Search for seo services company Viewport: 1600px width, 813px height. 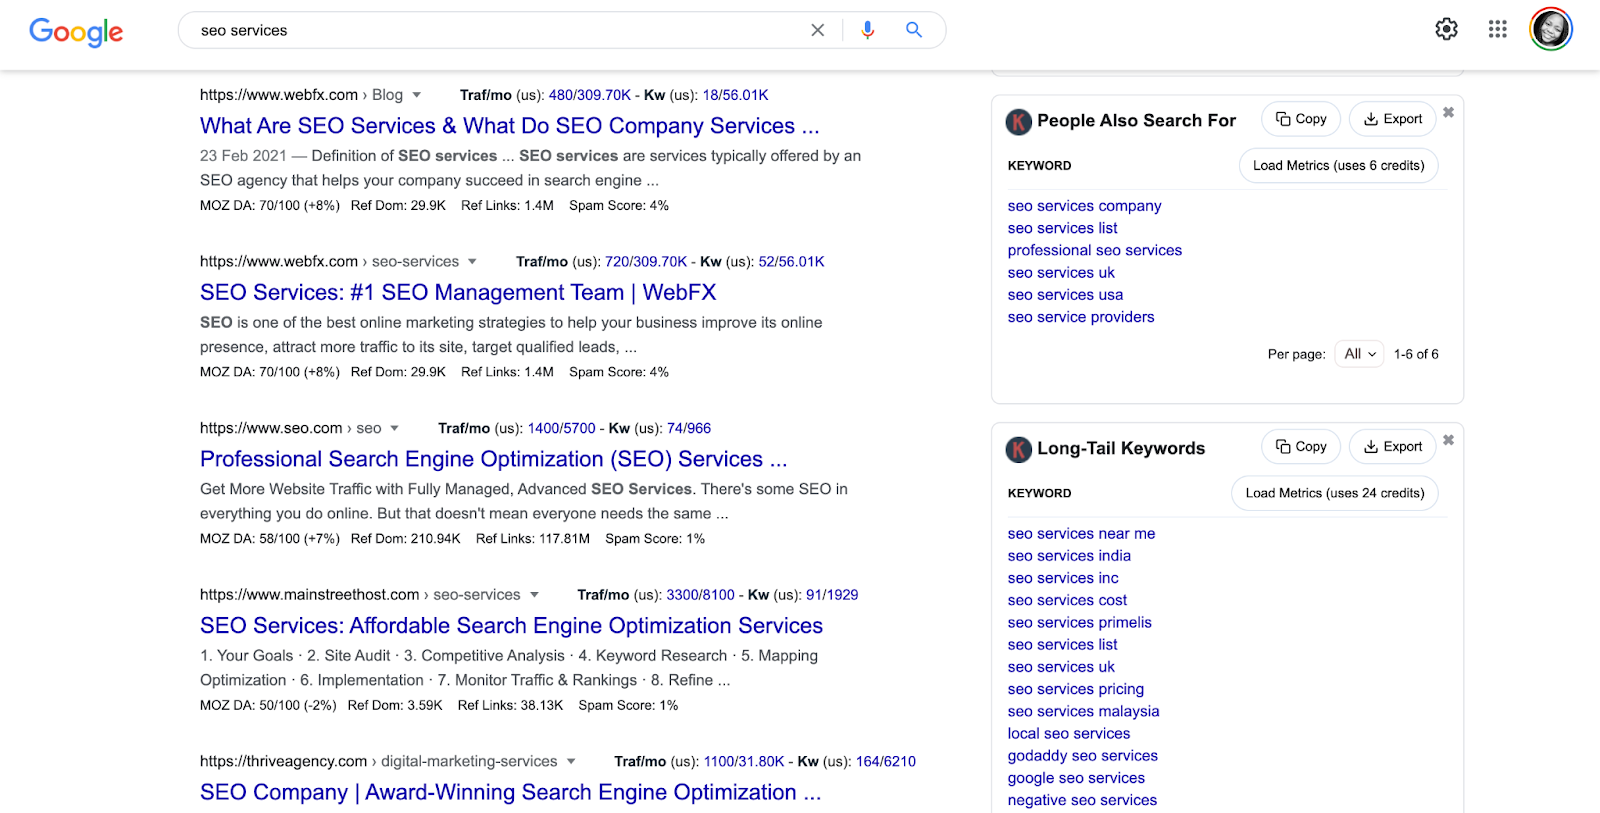[1085, 206]
